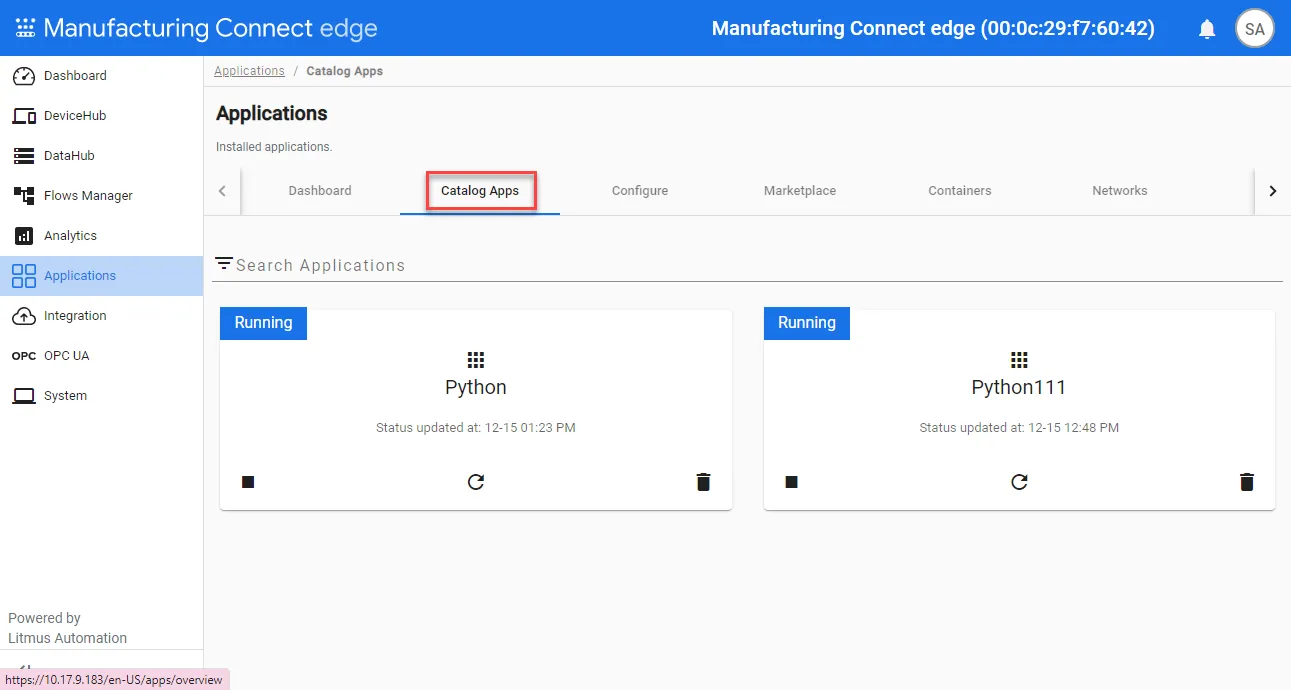Click Running badge on Python card

pos(263,323)
